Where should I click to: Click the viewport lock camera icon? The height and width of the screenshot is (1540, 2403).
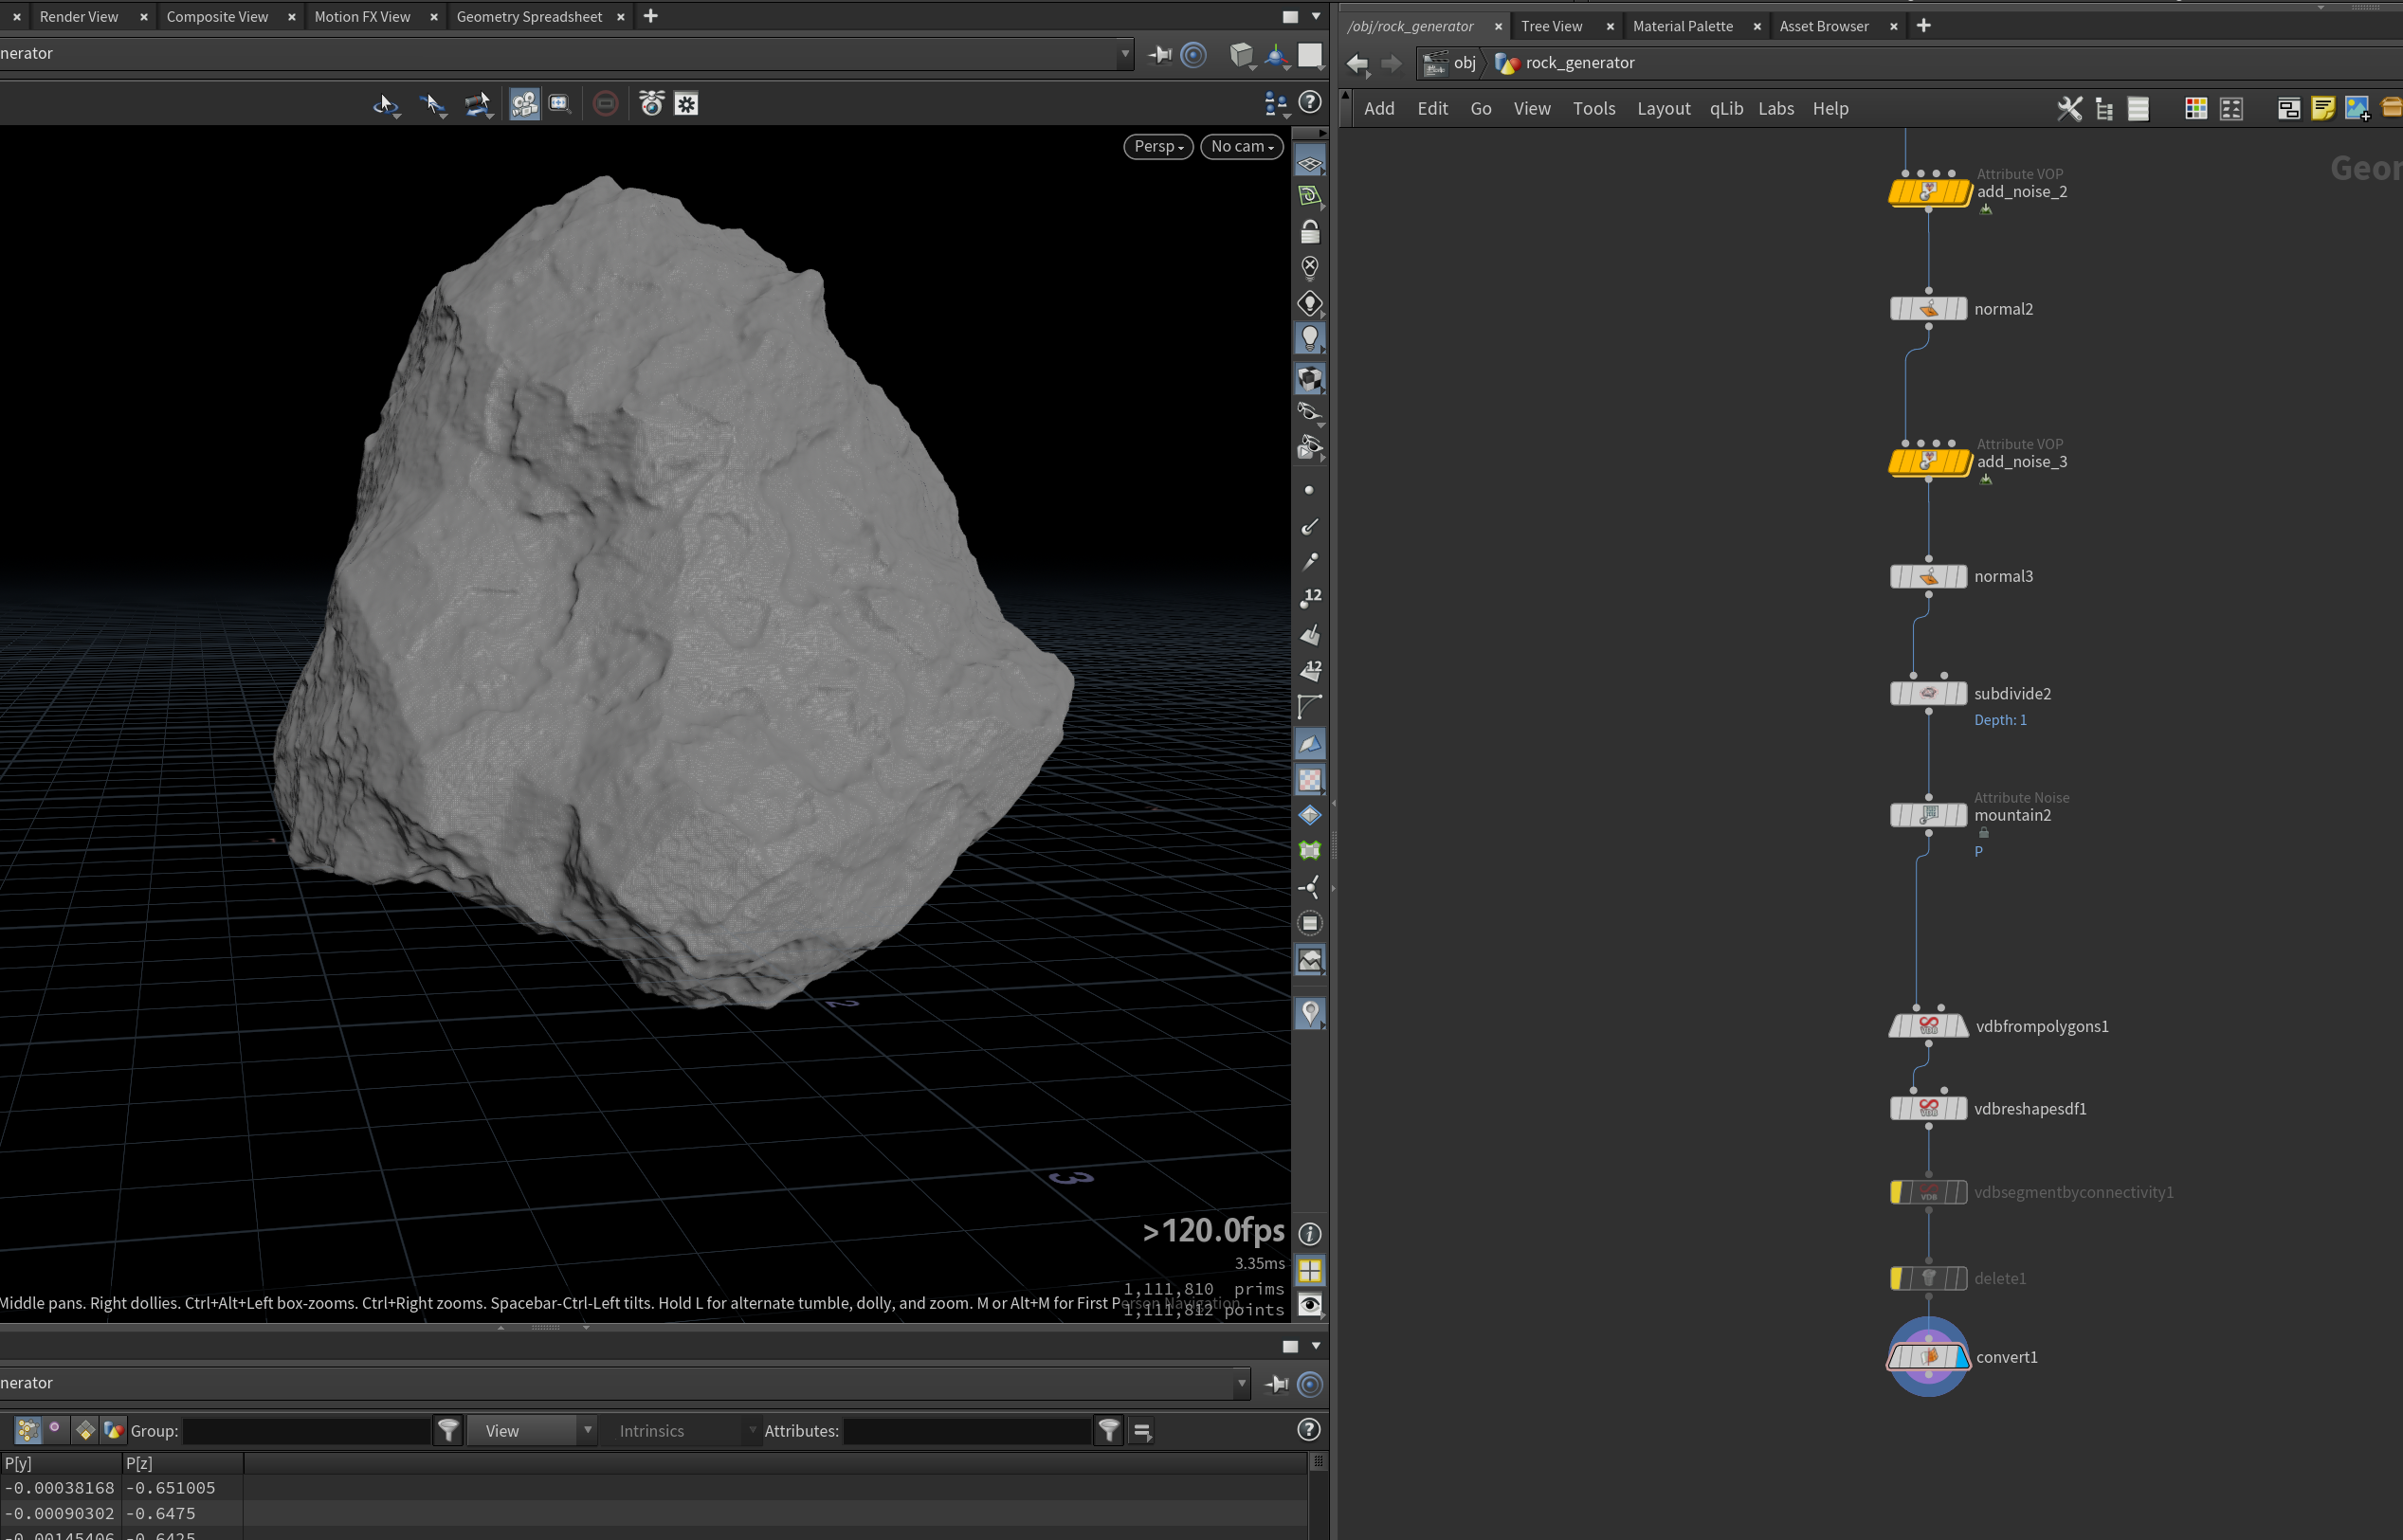click(x=1310, y=233)
